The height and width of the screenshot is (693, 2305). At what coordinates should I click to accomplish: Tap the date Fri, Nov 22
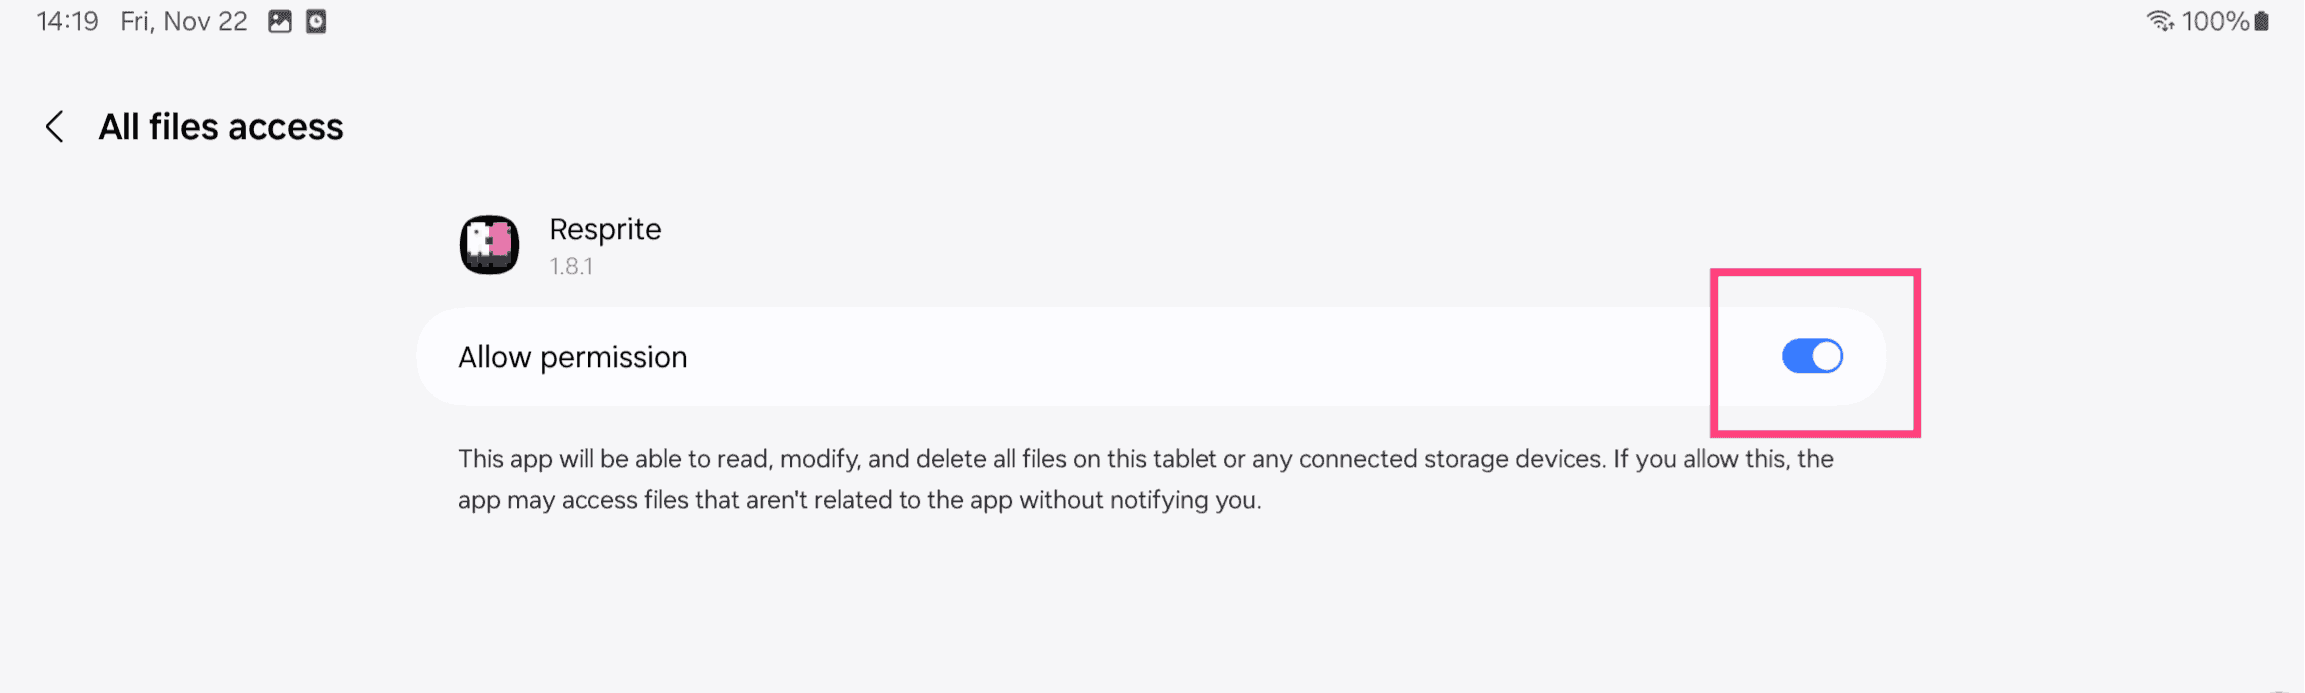coord(184,20)
